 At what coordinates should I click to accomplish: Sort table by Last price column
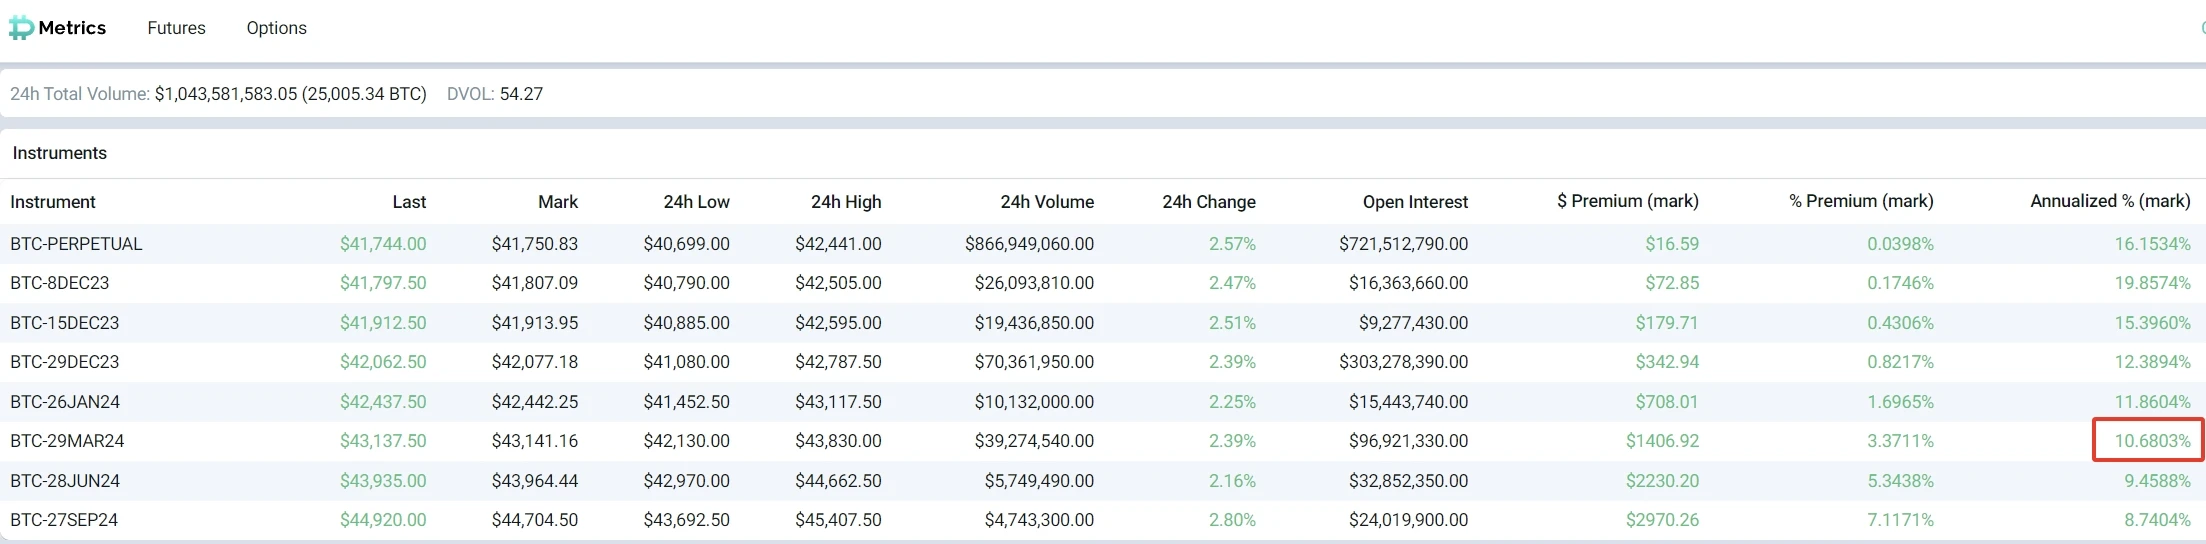[x=409, y=202]
